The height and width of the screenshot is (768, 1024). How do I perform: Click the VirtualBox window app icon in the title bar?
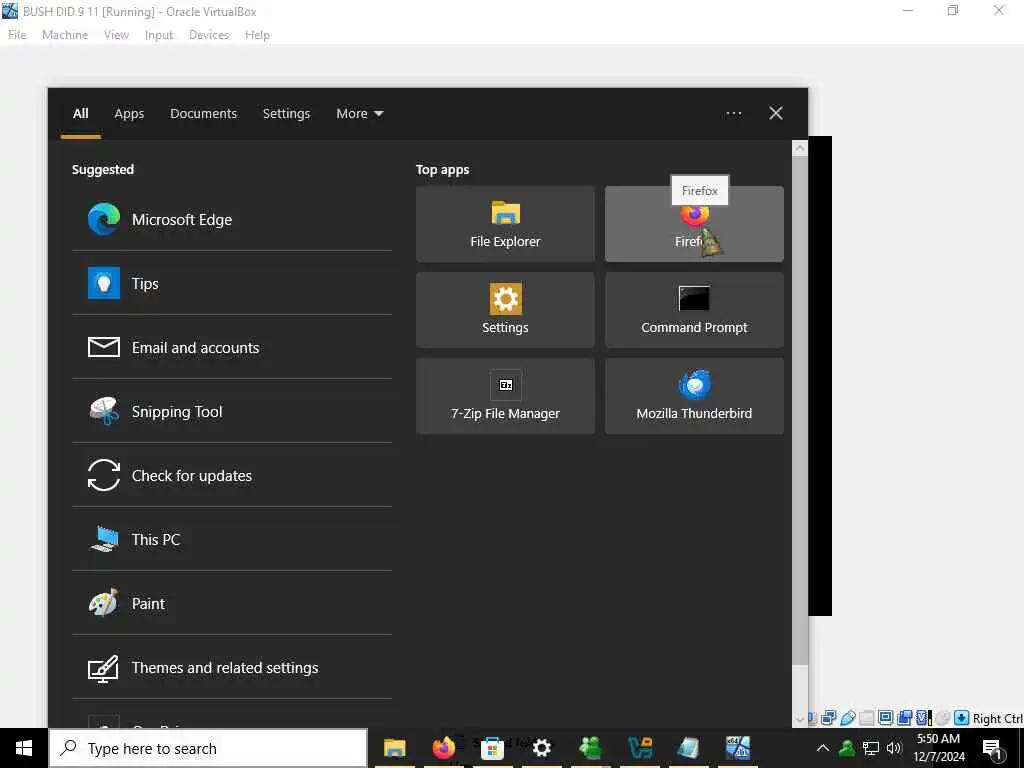pyautogui.click(x=10, y=10)
